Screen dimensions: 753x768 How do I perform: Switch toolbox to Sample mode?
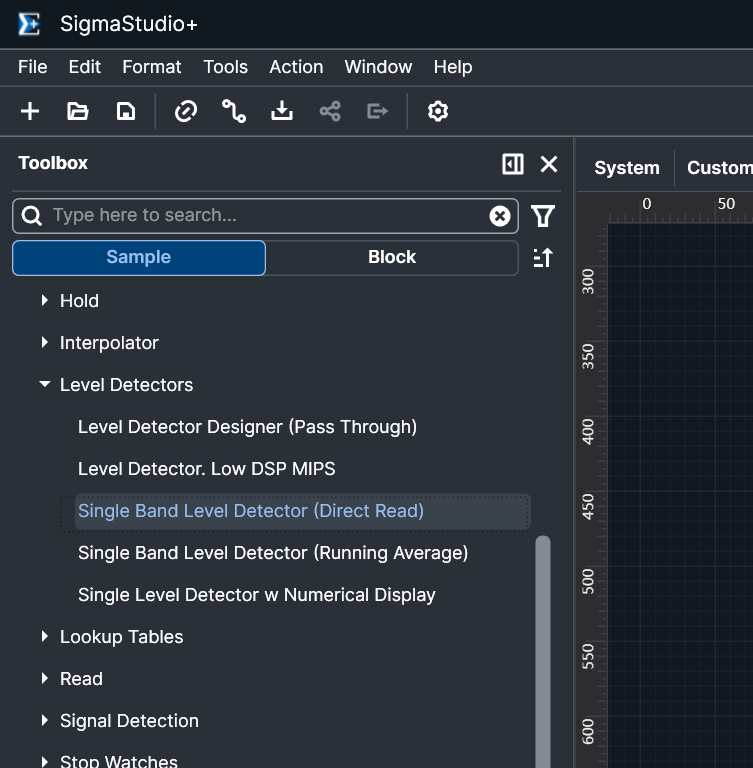[x=139, y=258]
